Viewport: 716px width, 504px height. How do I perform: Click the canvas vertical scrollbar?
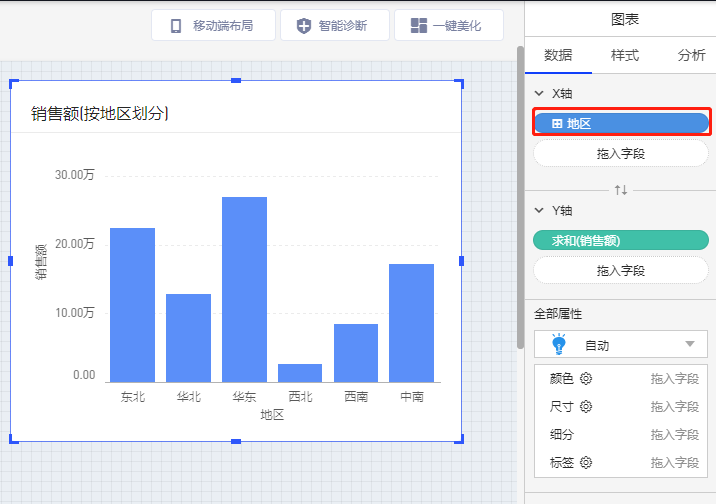[x=520, y=197]
